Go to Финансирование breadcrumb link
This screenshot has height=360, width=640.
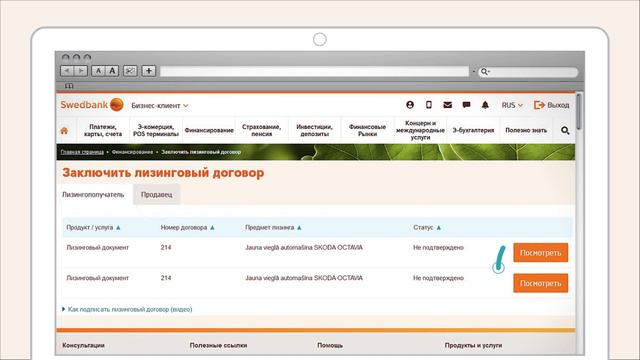(132, 152)
